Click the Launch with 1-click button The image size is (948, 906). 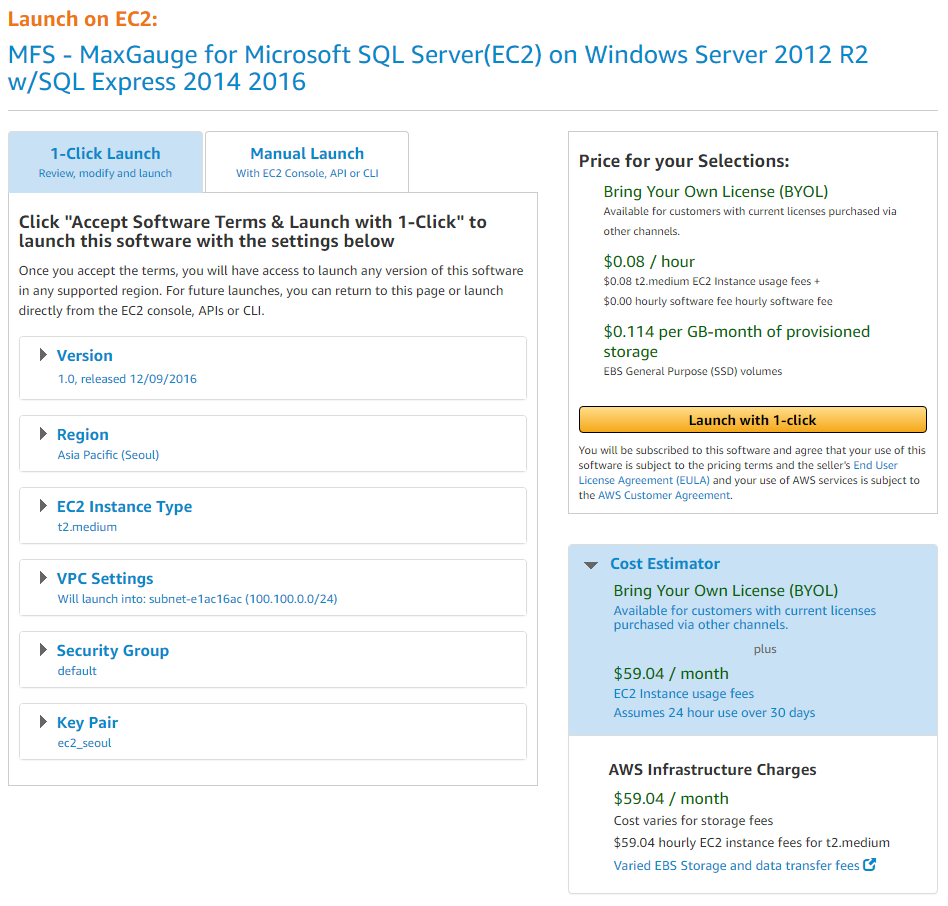click(753, 419)
